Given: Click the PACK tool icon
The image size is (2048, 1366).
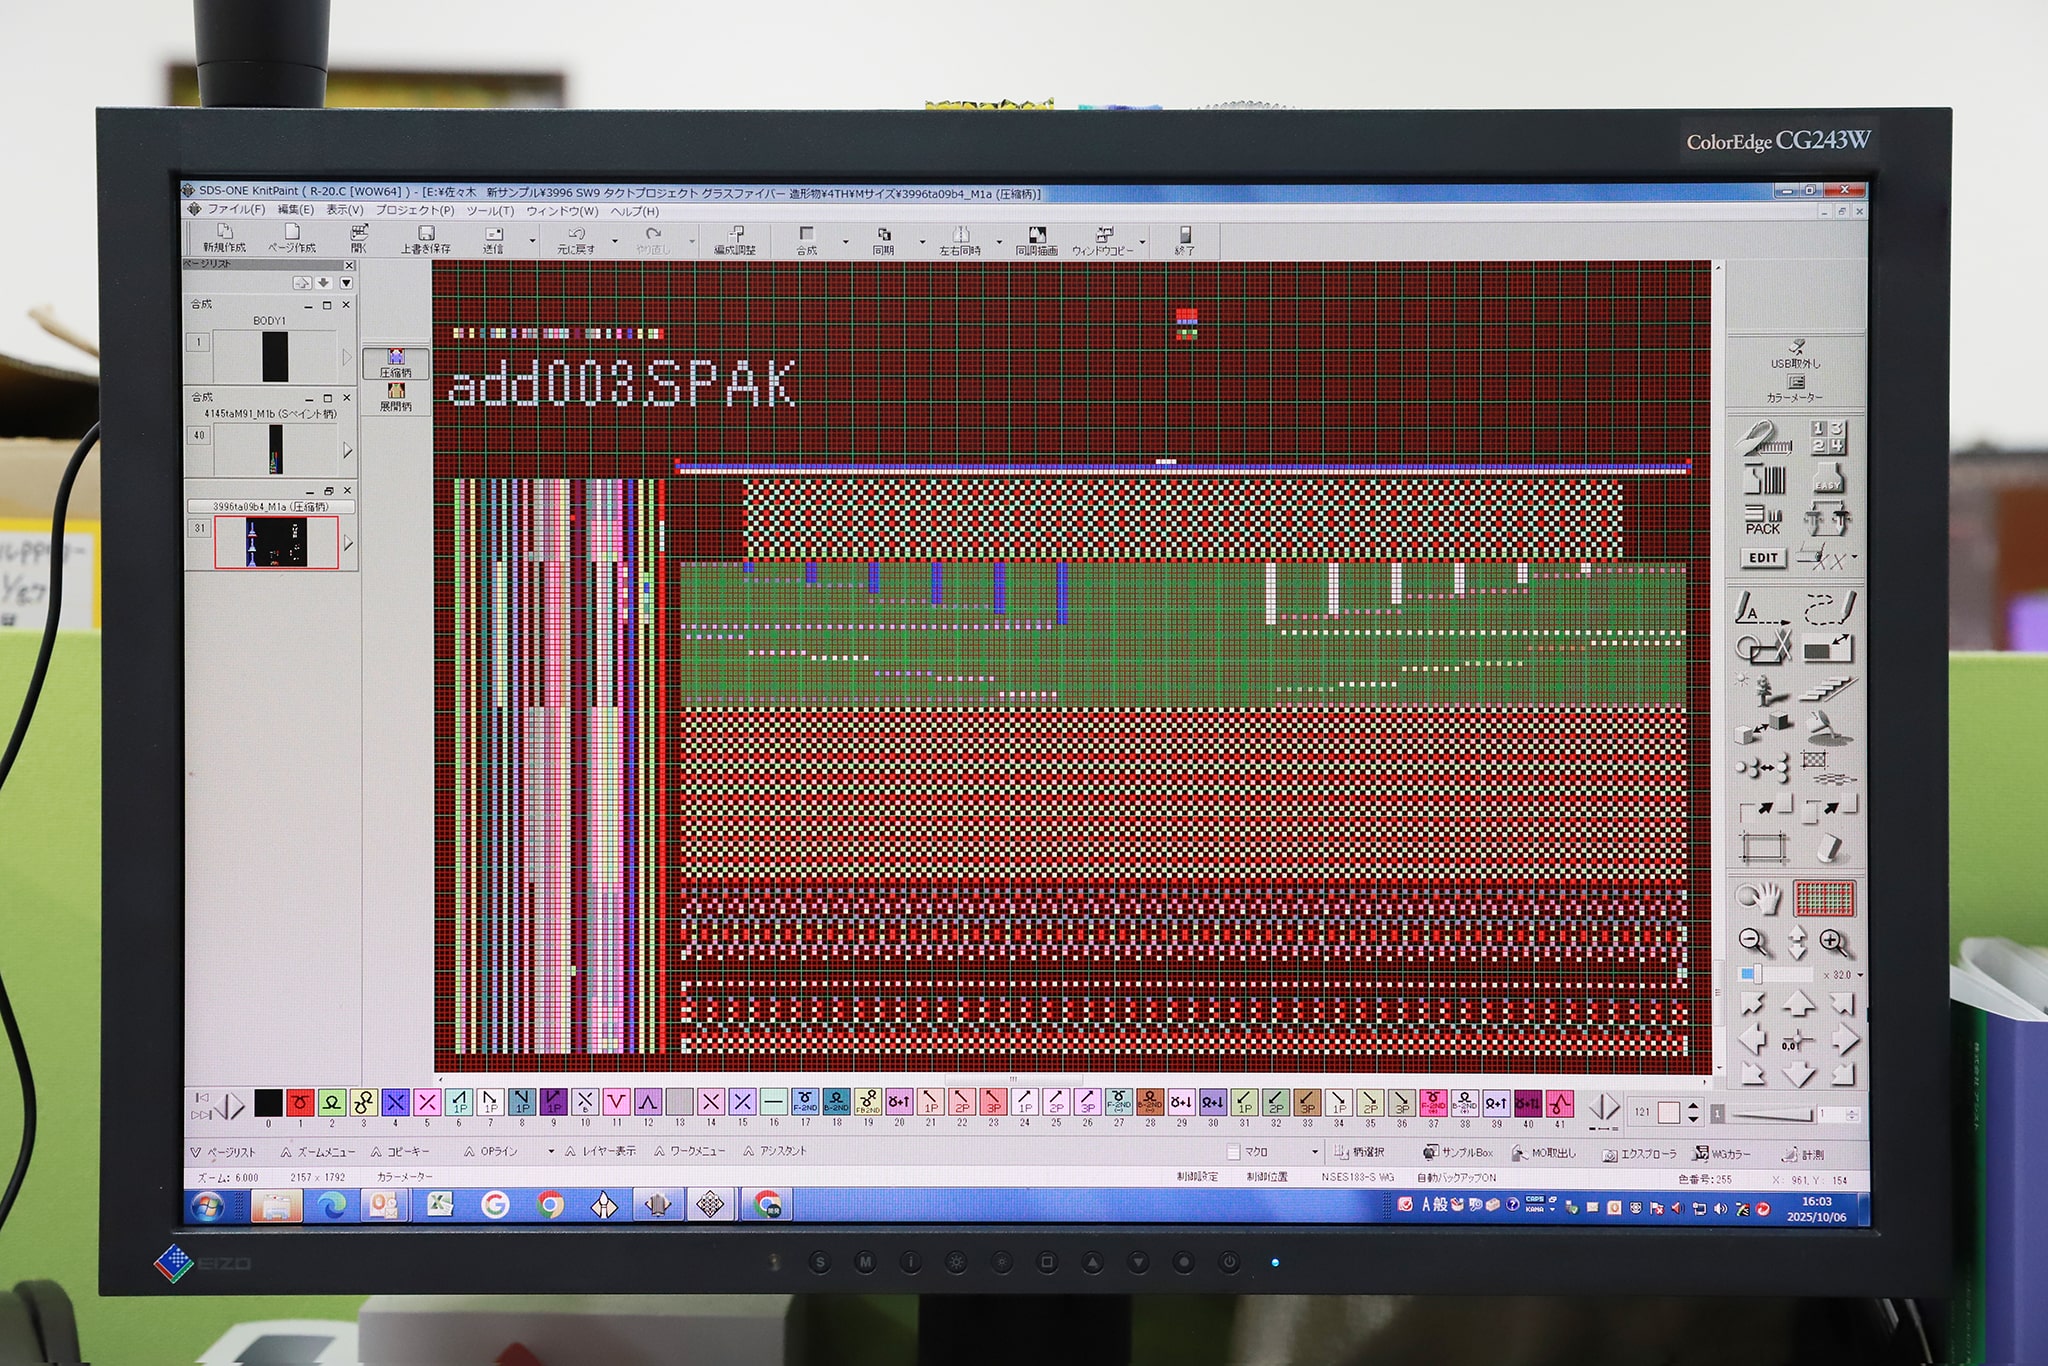Looking at the screenshot, I should tap(1762, 519).
